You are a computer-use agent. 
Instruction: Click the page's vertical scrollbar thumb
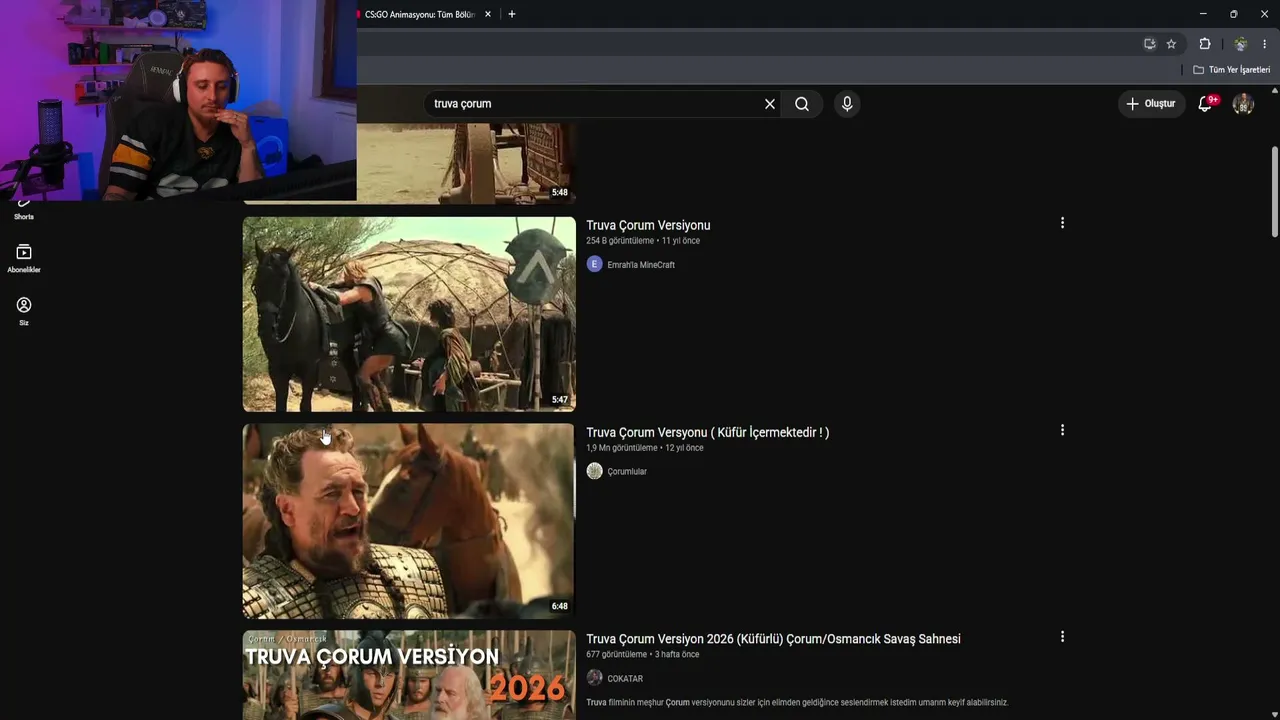pos(1274,192)
